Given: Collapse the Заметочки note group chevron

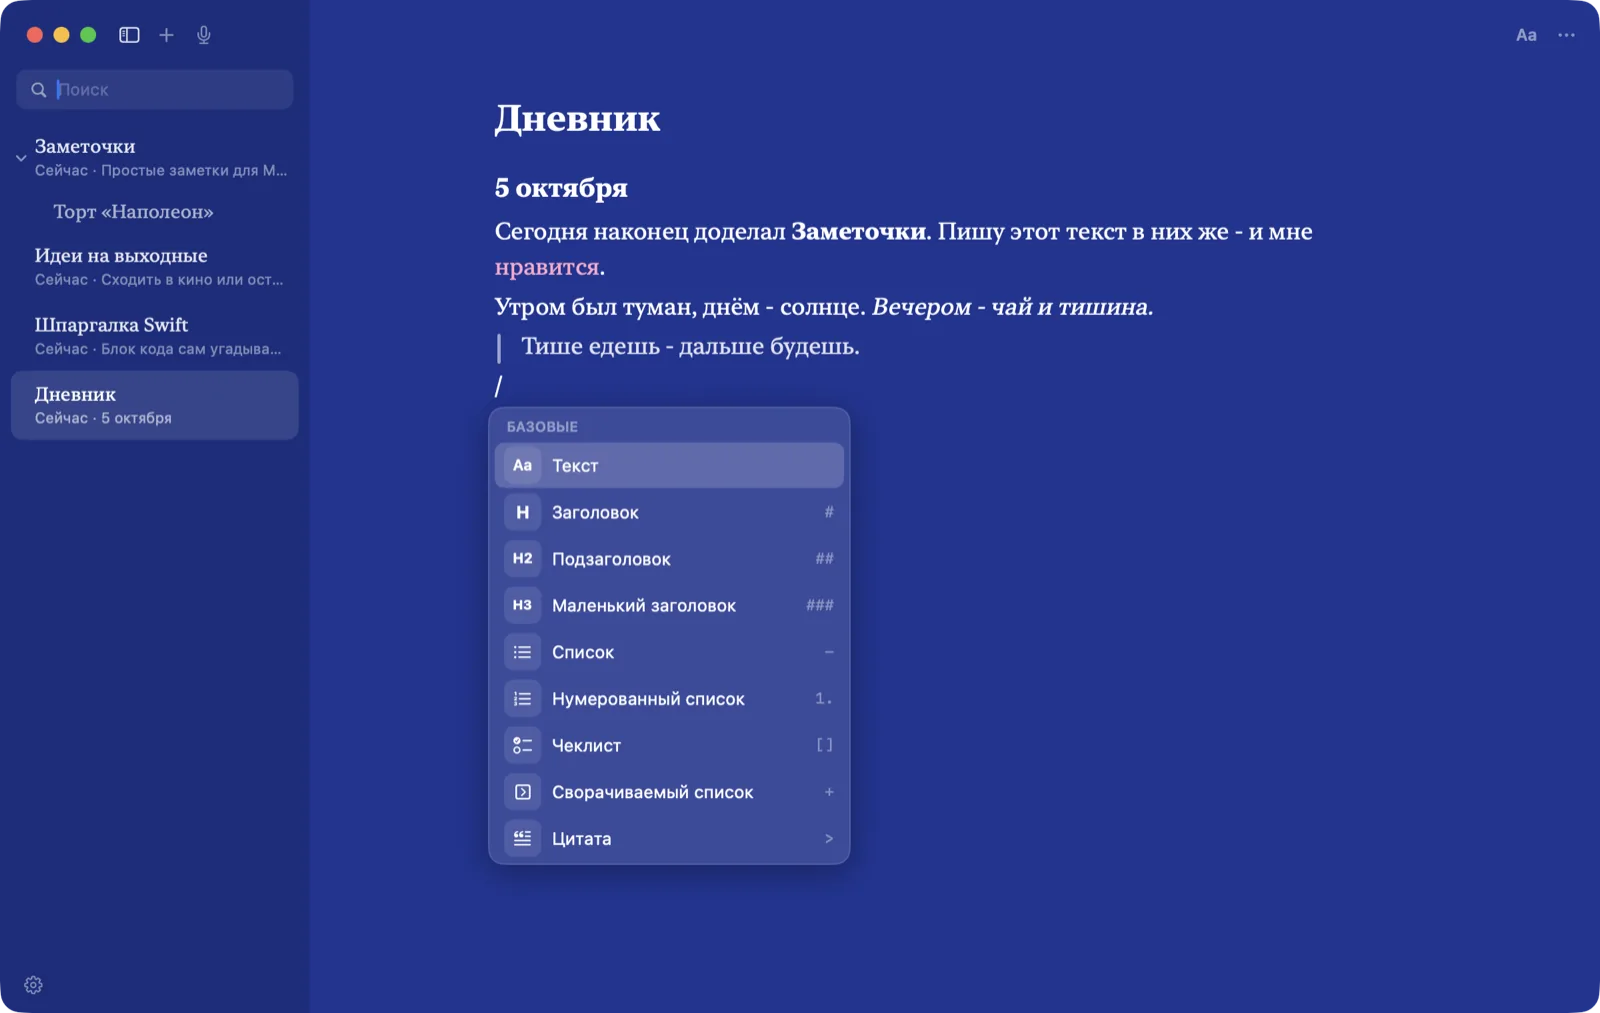Looking at the screenshot, I should point(21,158).
